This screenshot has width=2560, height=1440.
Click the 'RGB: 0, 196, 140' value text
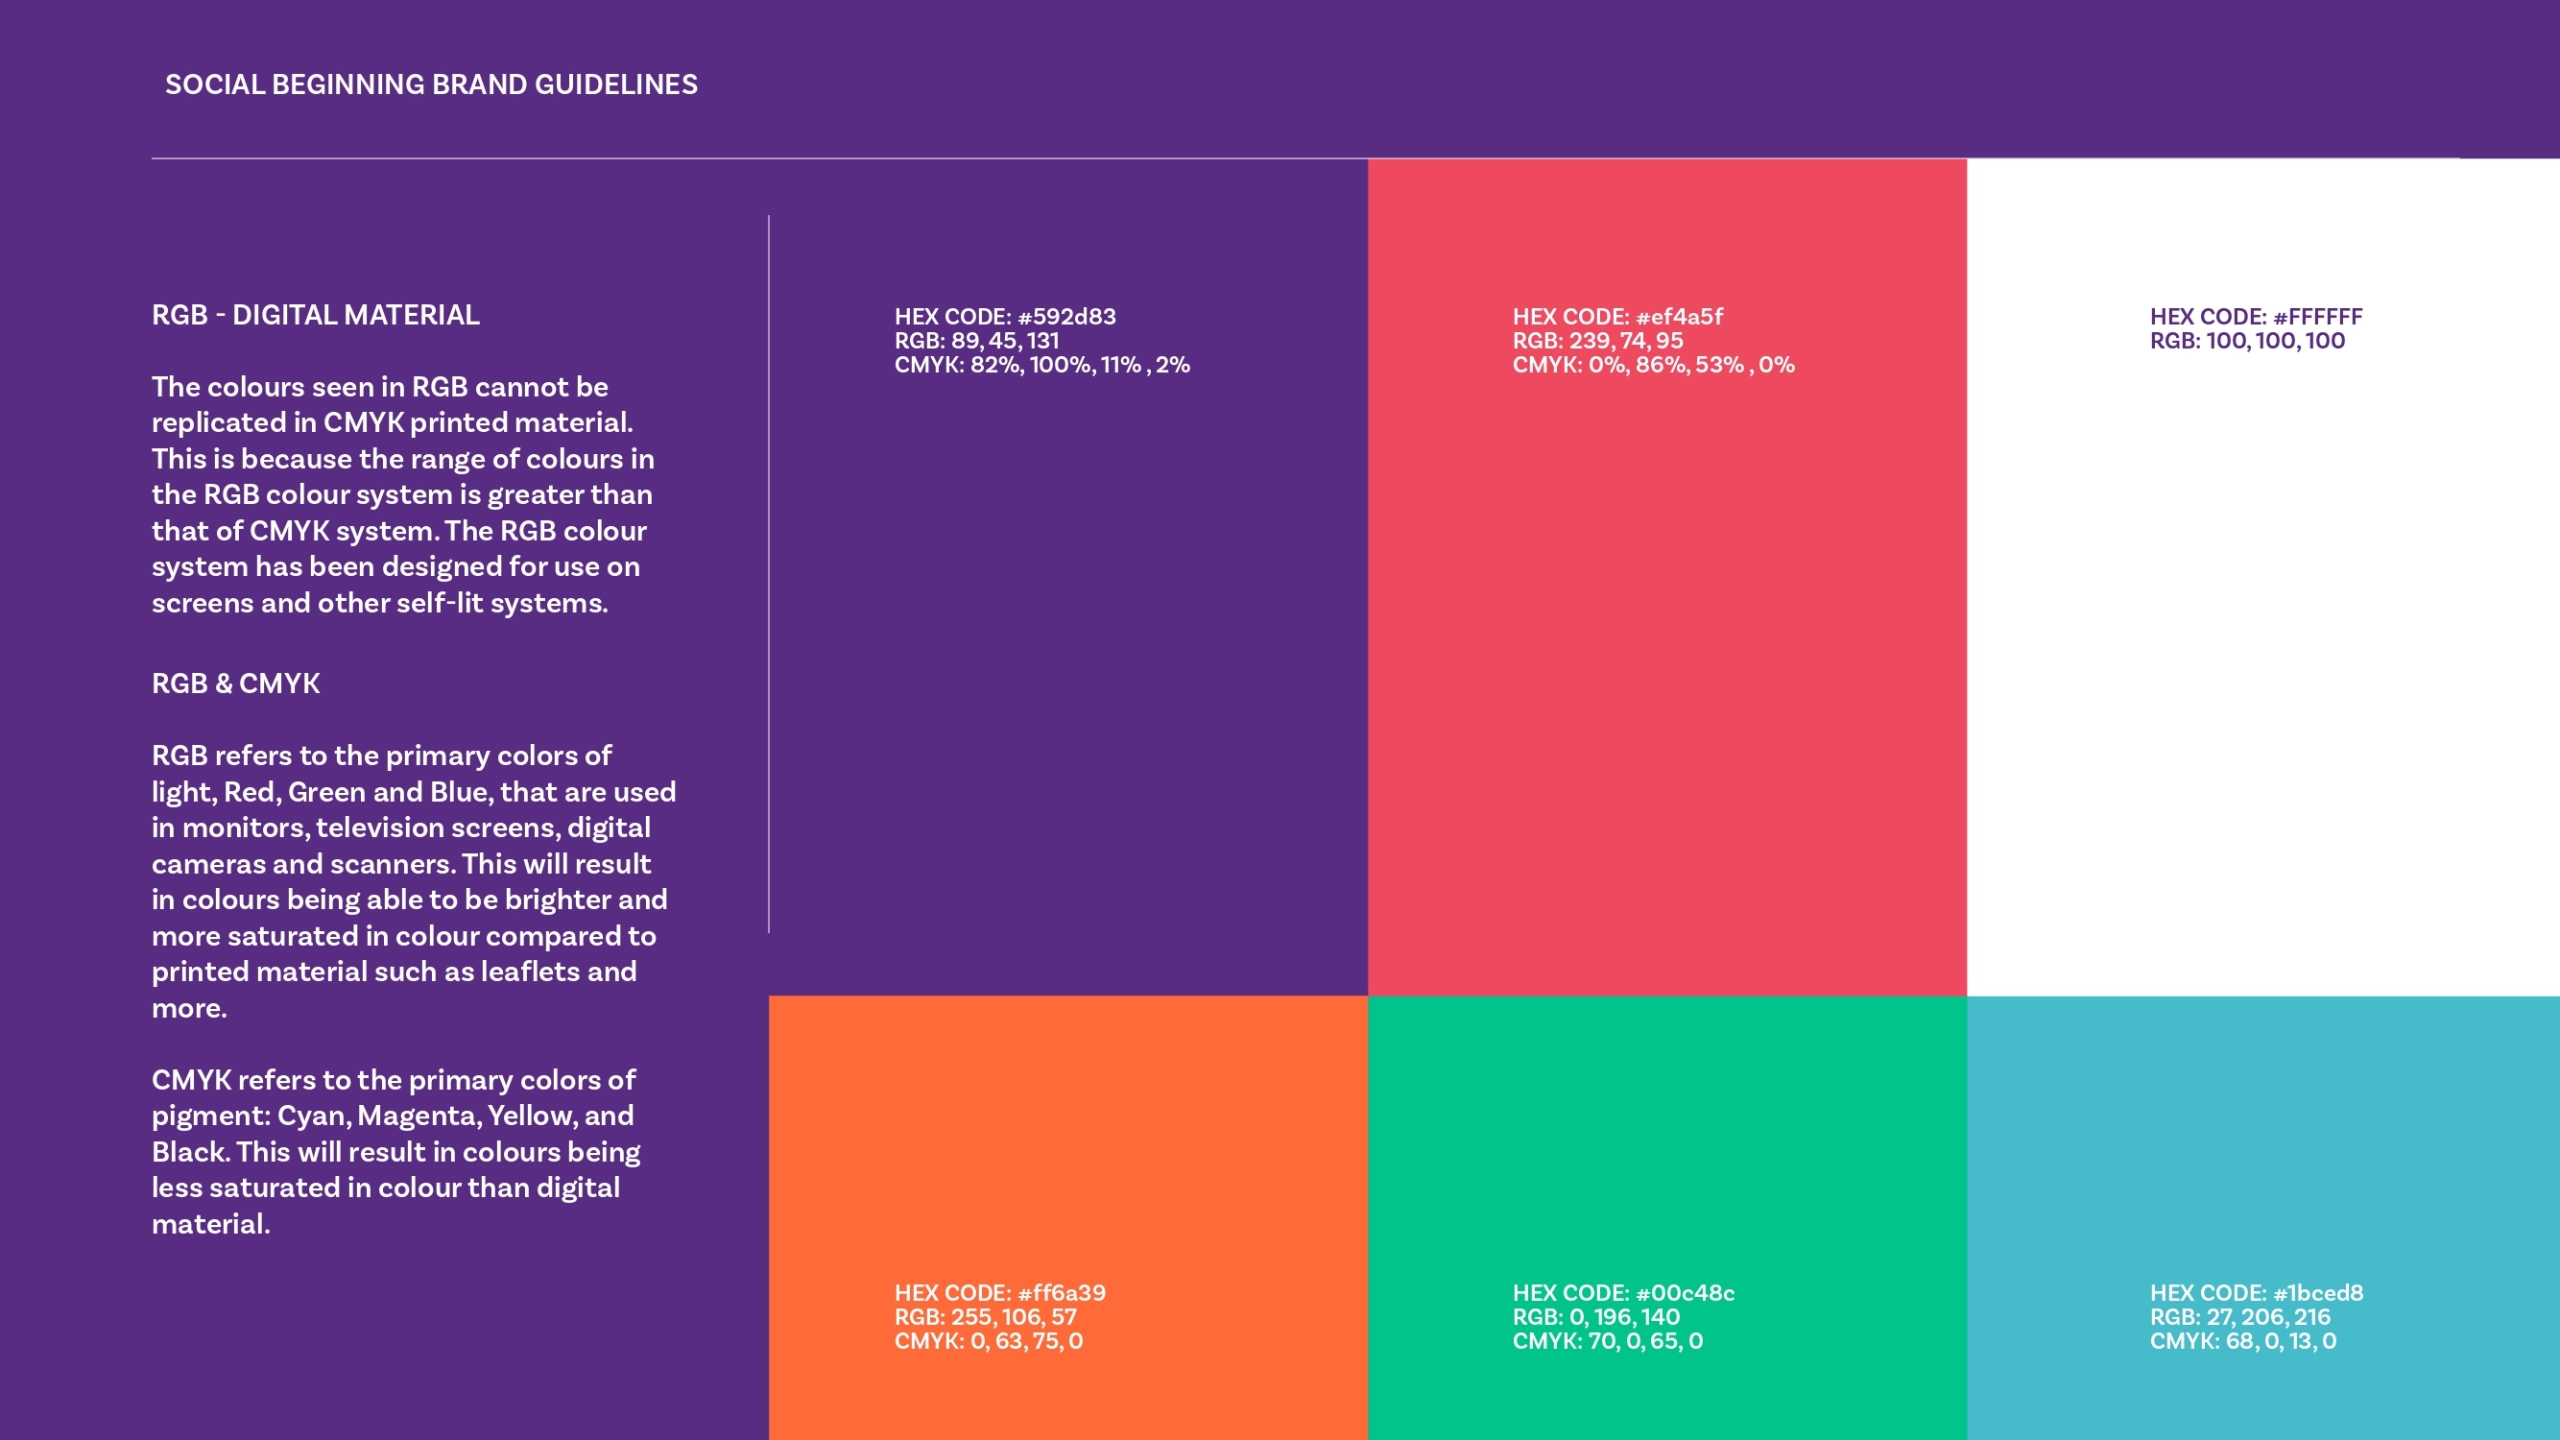tap(1596, 1317)
